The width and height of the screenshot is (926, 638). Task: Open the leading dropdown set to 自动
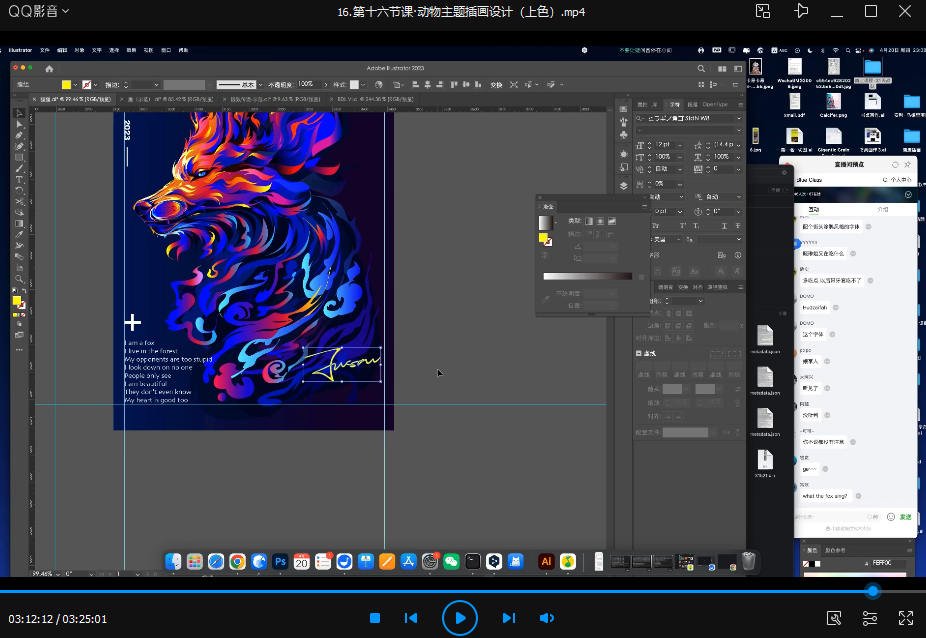click(x=661, y=169)
